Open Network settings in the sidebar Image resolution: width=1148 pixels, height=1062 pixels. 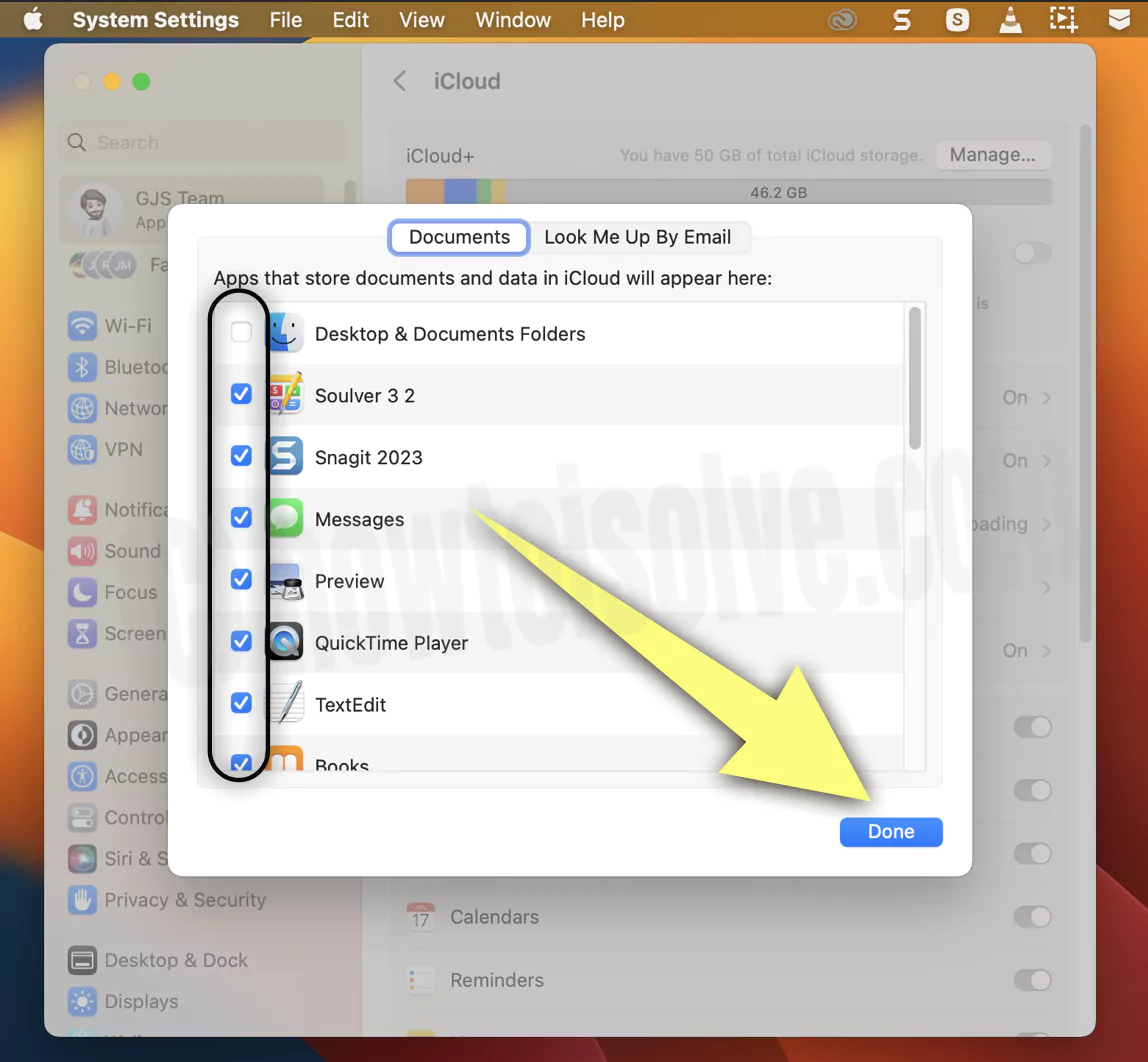click(x=118, y=408)
